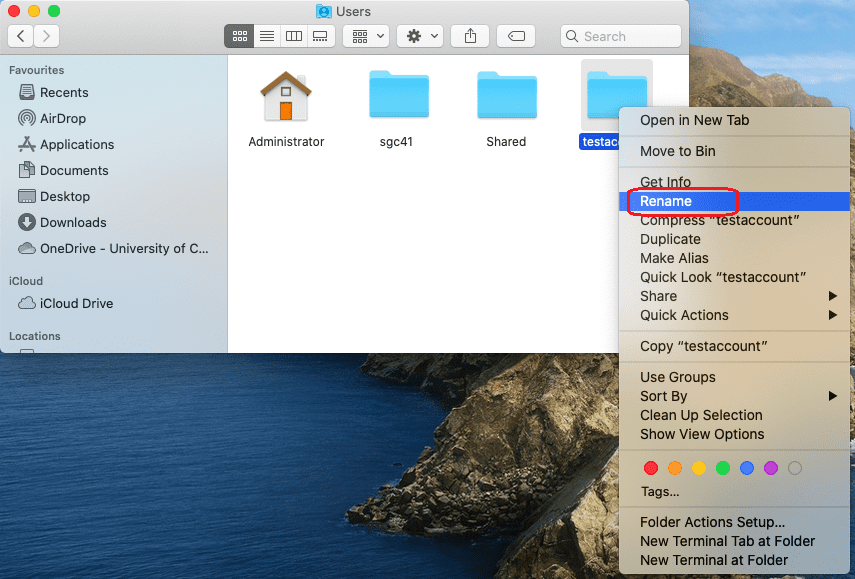Open the Administrator home folder icon
Image resolution: width=855 pixels, height=579 pixels.
click(x=286, y=97)
